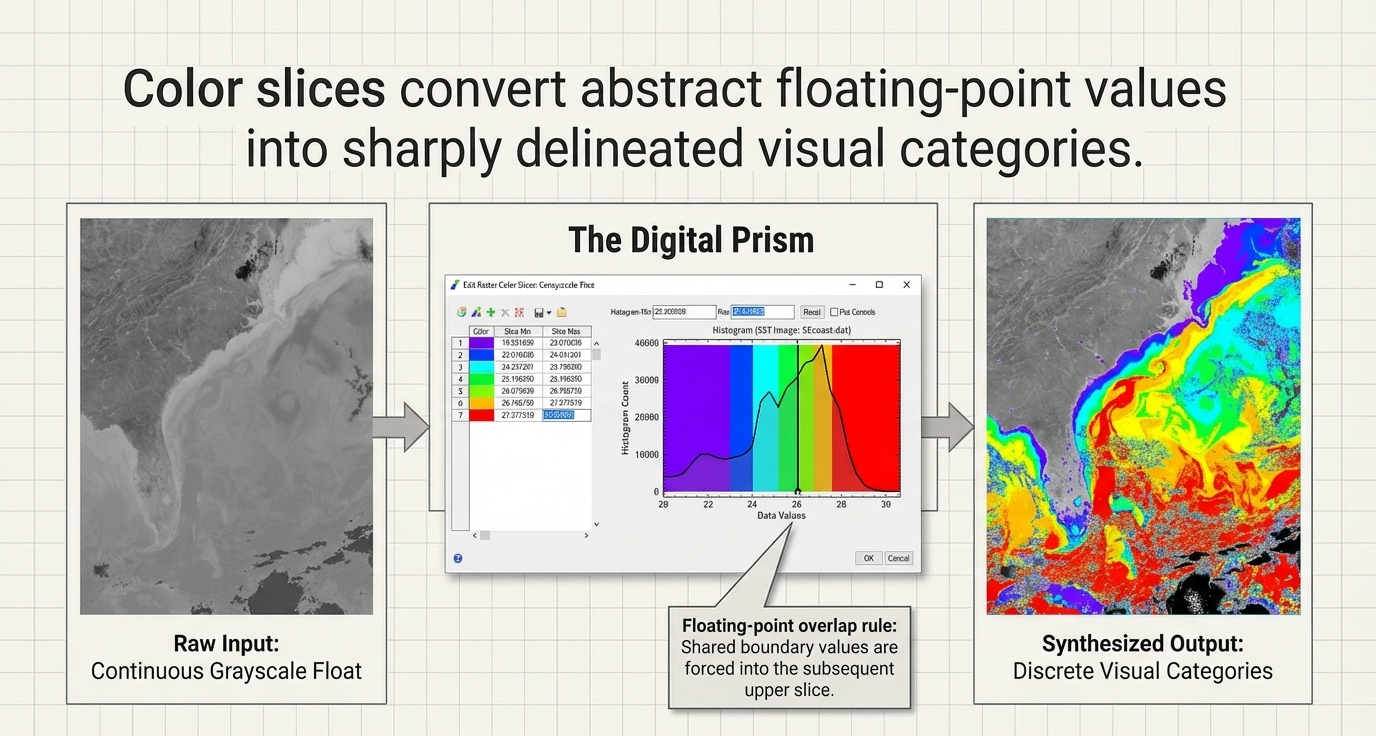Image resolution: width=1376 pixels, height=736 pixels.
Task: Click the purple band in the histogram plot
Action: pos(696,416)
